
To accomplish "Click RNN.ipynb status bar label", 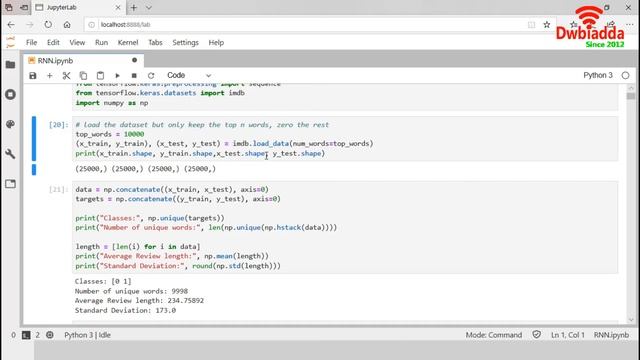I will click(x=611, y=335).
